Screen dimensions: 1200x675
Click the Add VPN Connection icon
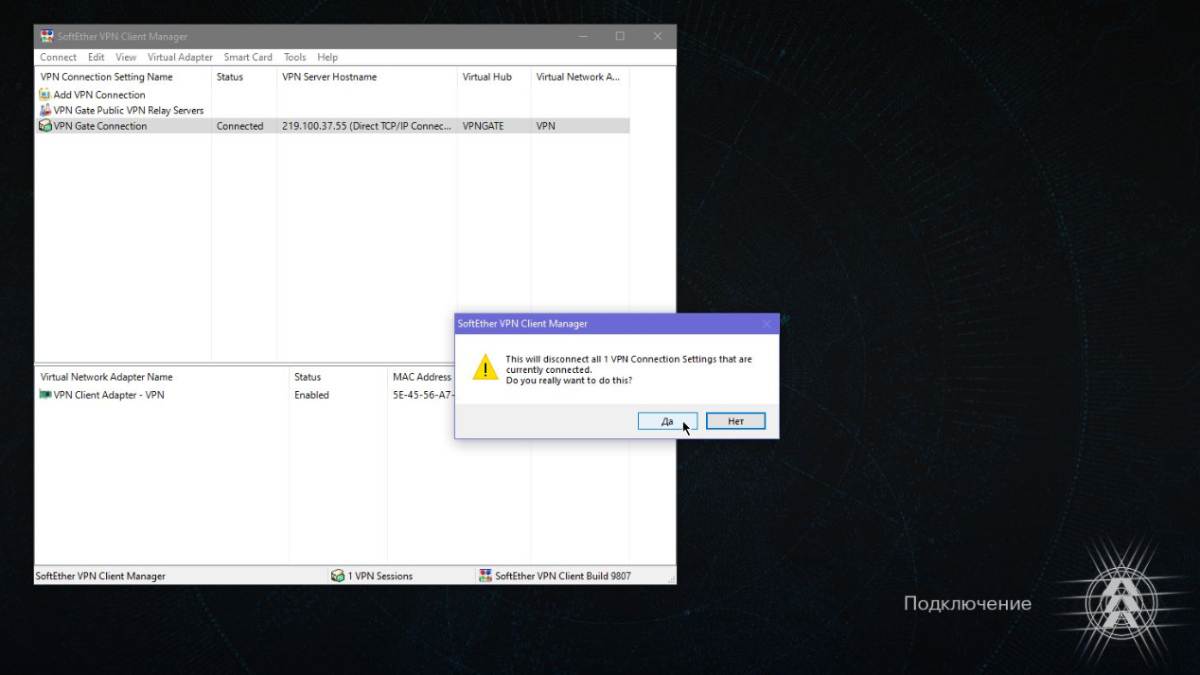click(45, 95)
